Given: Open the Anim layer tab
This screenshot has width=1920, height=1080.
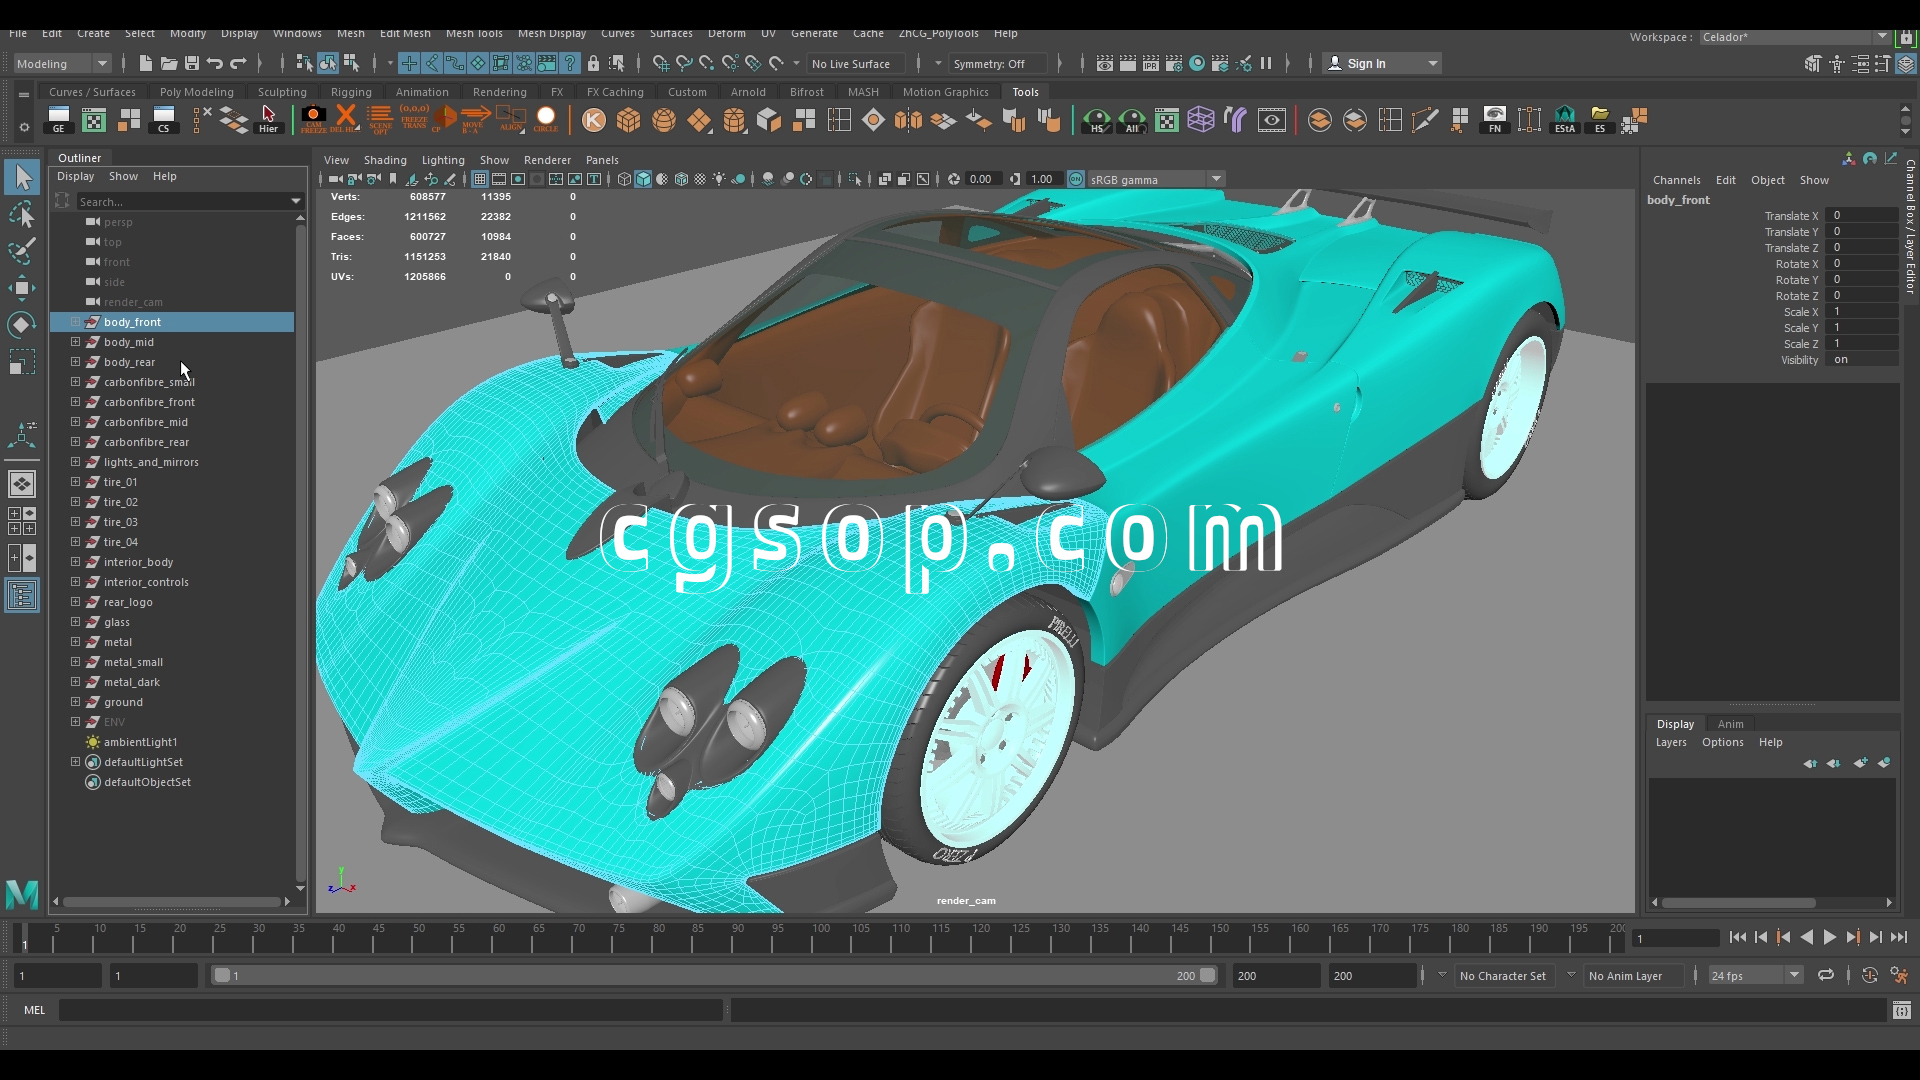Looking at the screenshot, I should (1730, 724).
